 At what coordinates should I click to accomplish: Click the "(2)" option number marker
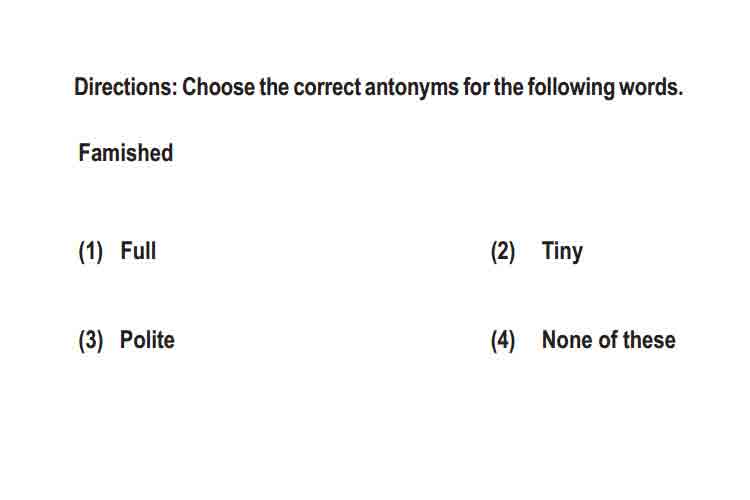(x=503, y=252)
